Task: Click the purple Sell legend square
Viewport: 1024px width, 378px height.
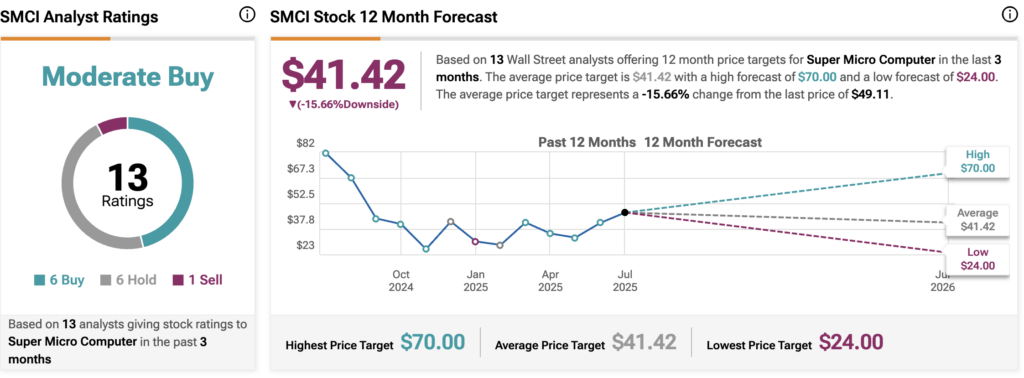Action: 178,280
